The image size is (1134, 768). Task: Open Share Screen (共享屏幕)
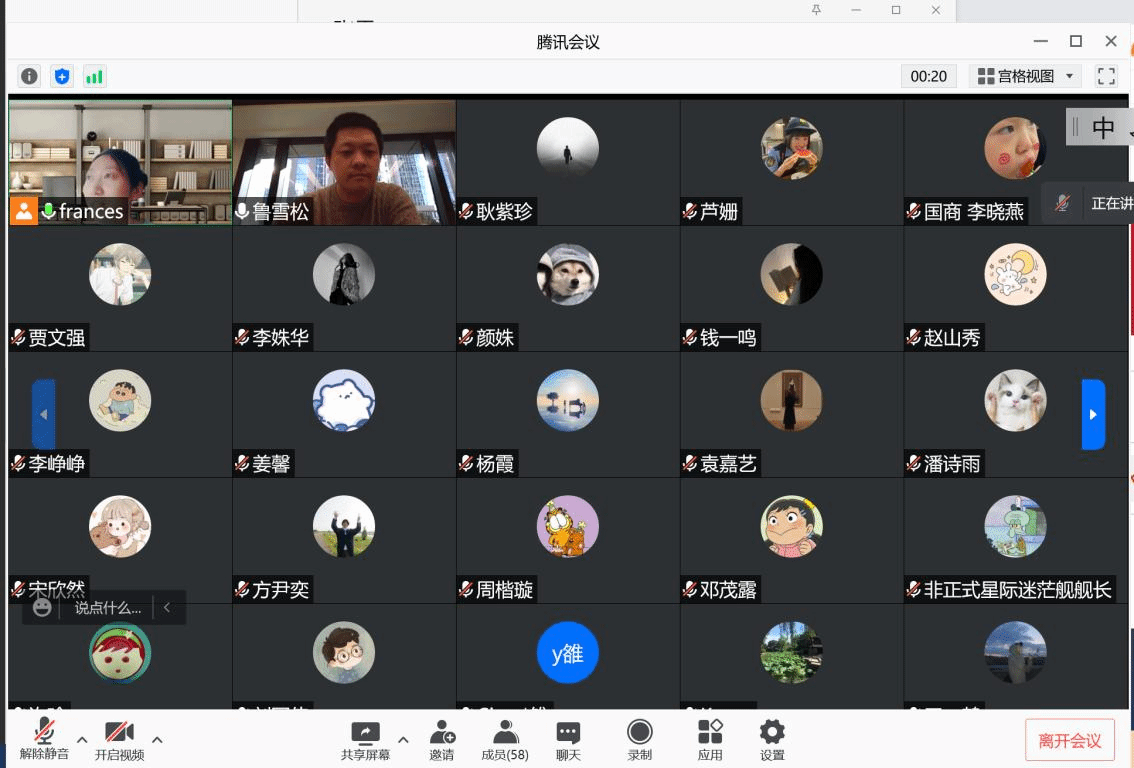pyautogui.click(x=365, y=740)
